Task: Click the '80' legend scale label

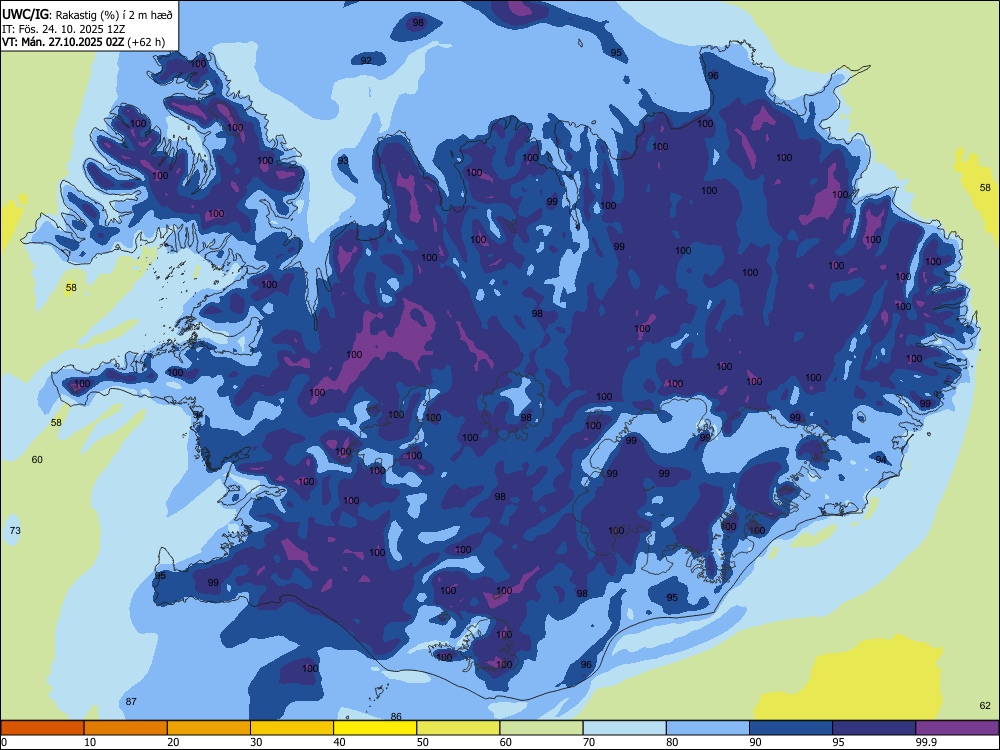Action: coord(672,742)
